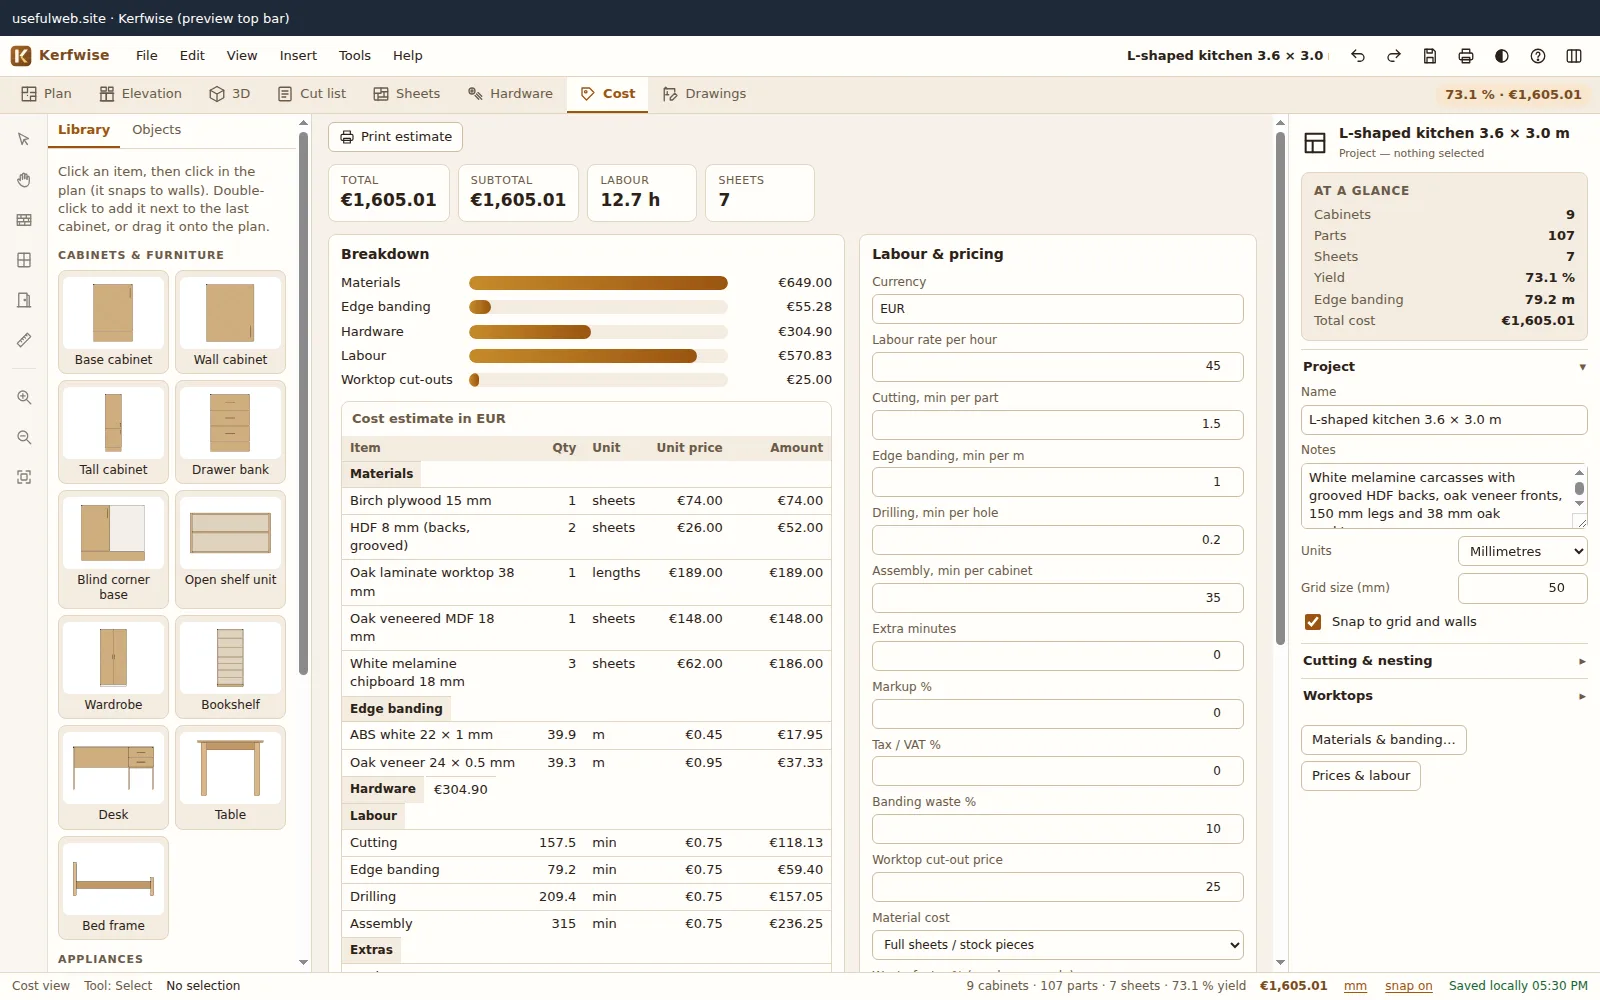Select the door tool
Screen dimensions: 1600x1000
[x=24, y=300]
